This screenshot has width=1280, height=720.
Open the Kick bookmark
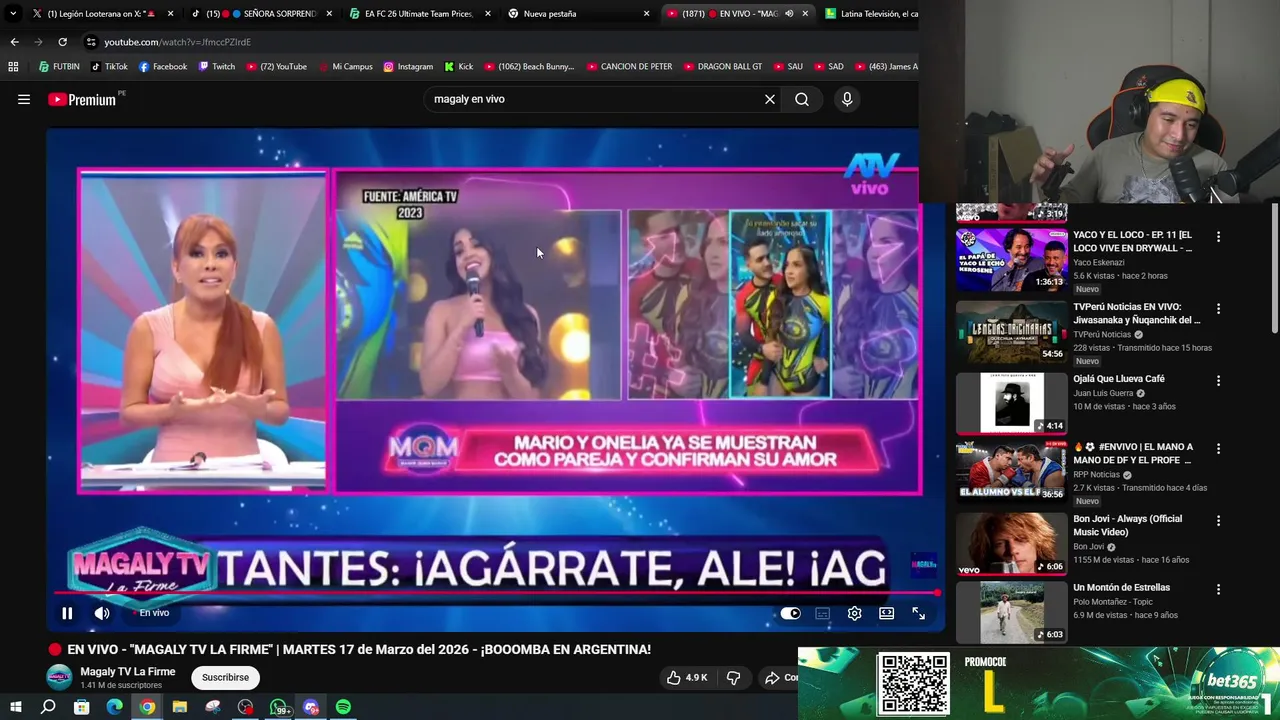[x=458, y=66]
